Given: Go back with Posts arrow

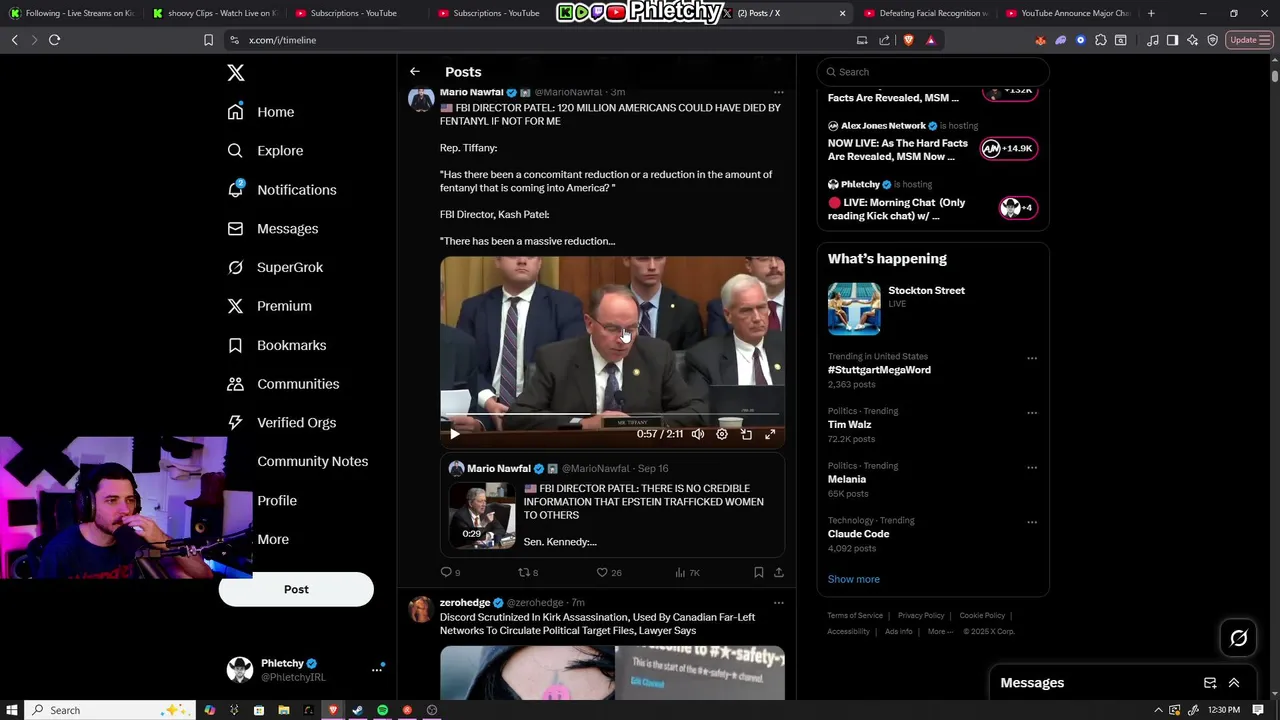Looking at the screenshot, I should tap(414, 72).
